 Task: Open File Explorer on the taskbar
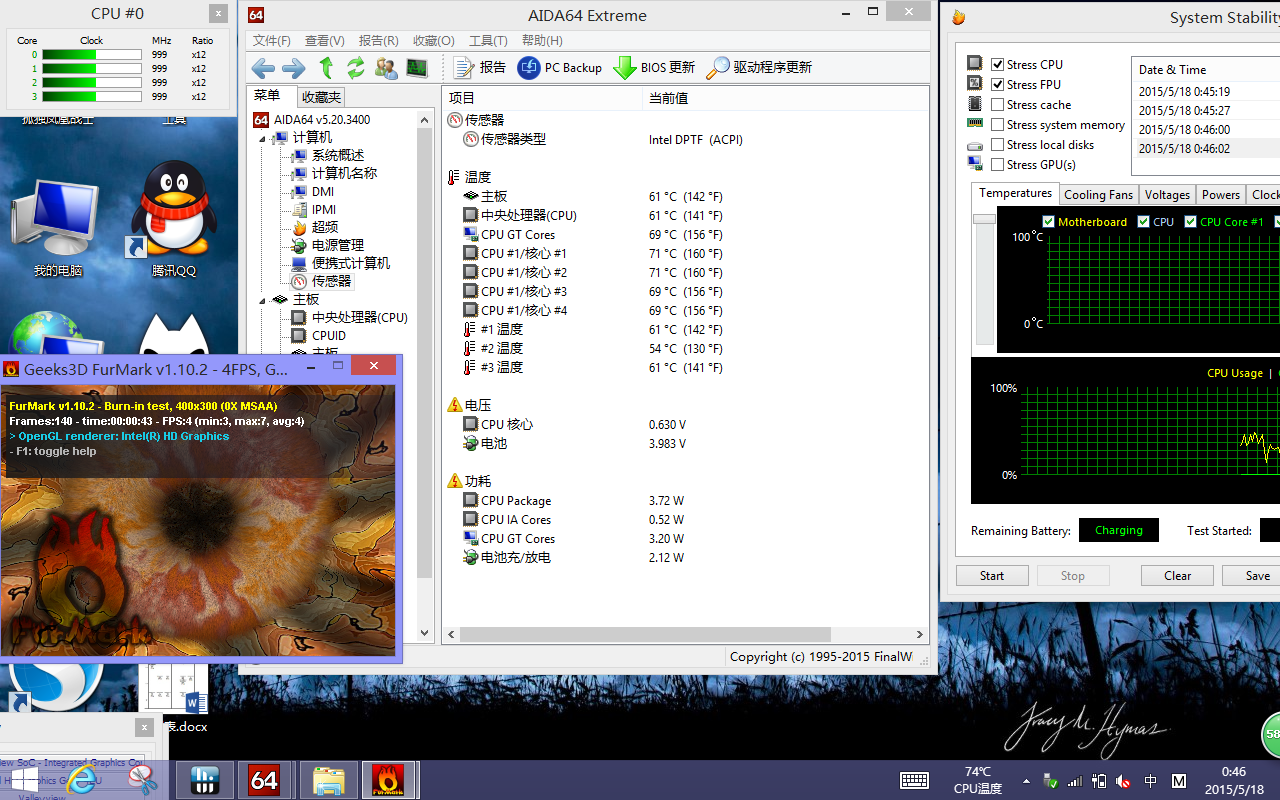[x=329, y=780]
